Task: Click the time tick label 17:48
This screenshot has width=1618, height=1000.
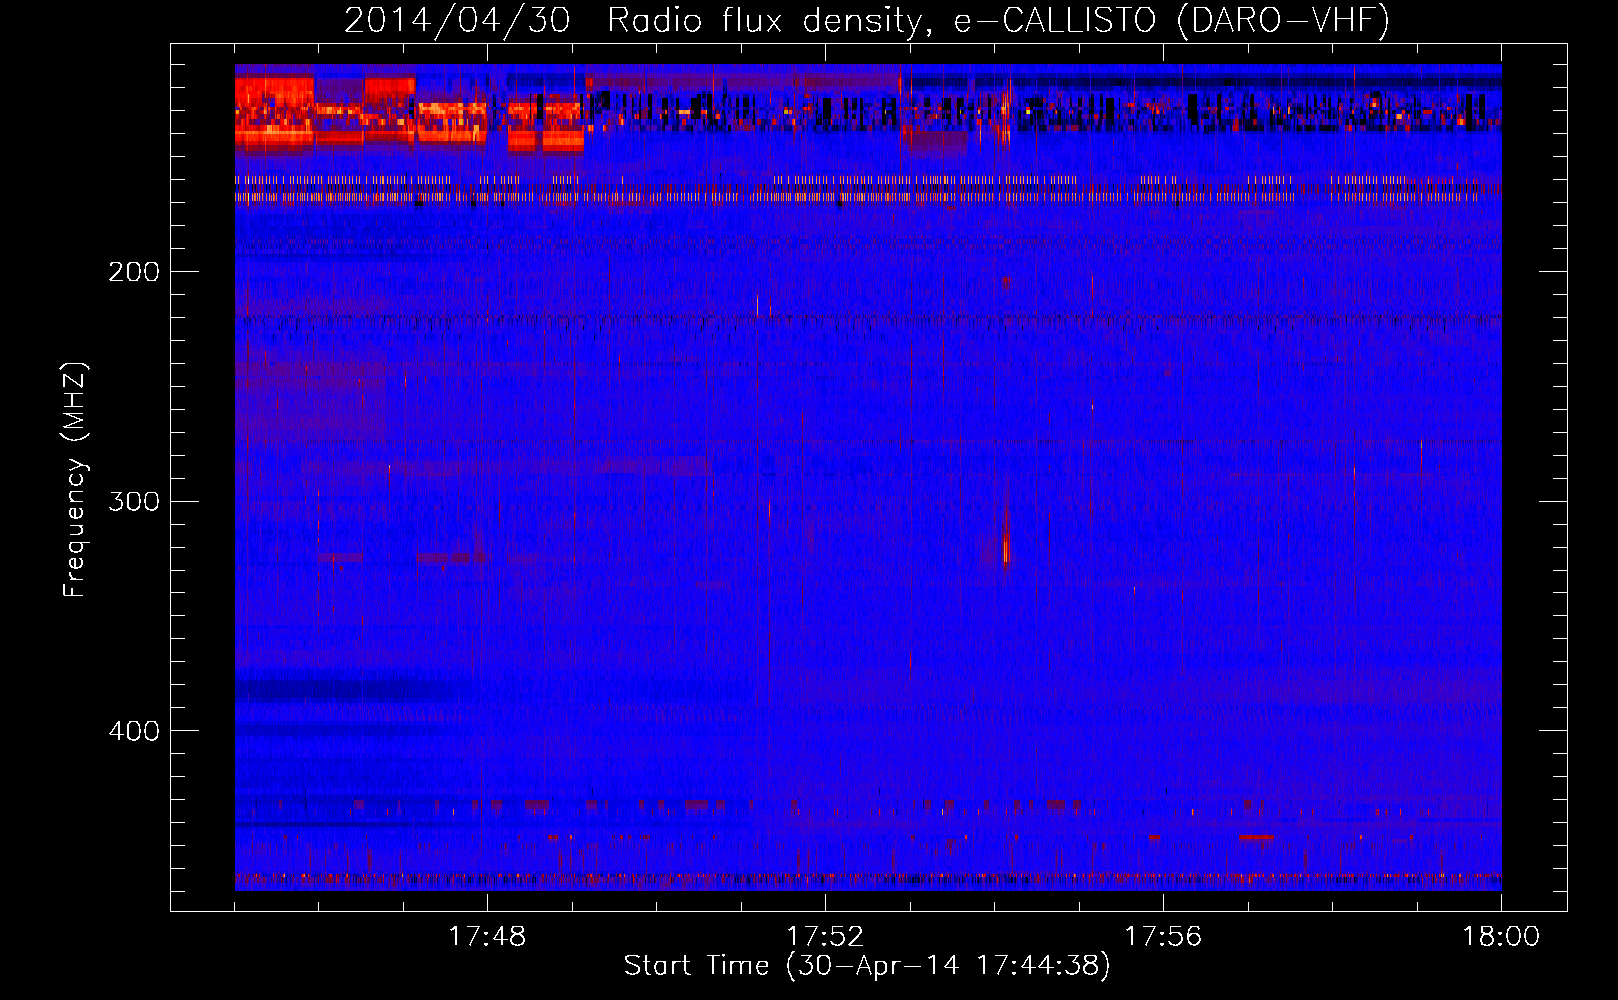Action: tap(487, 937)
